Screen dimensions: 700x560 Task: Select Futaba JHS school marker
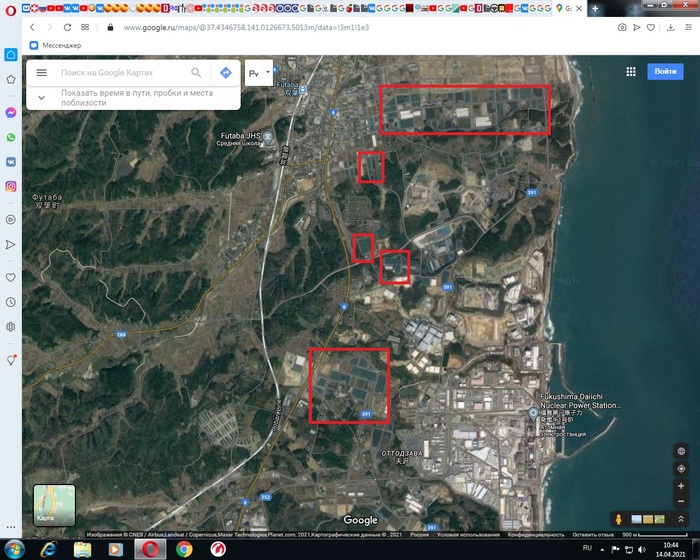point(267,138)
